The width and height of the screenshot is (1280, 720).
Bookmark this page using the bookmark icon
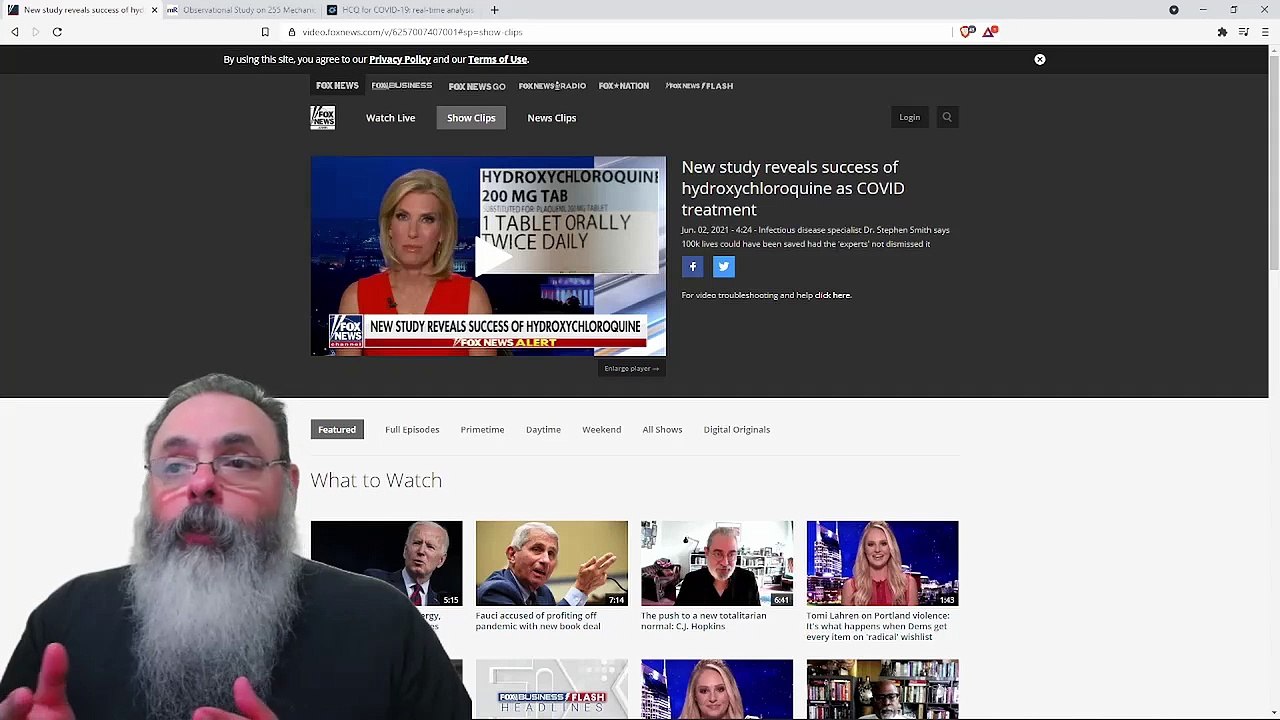click(265, 32)
